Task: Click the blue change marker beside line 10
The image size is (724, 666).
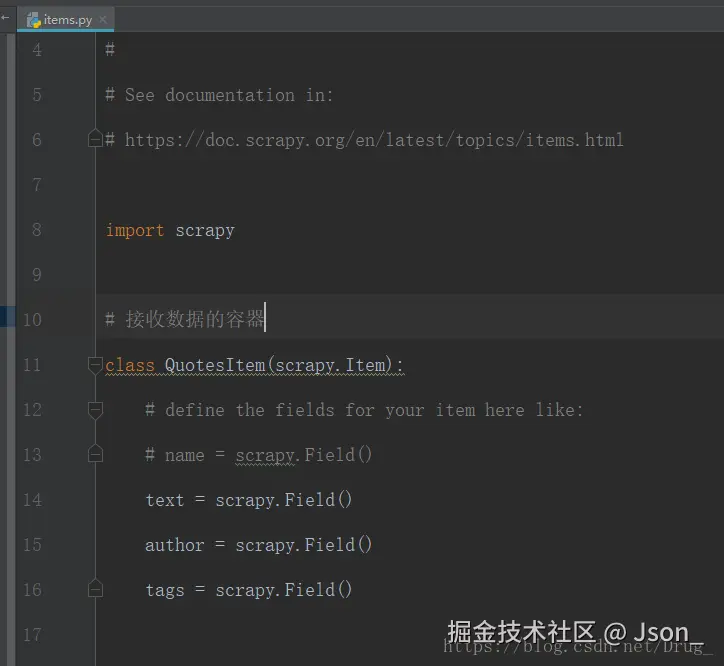Action: (7, 317)
